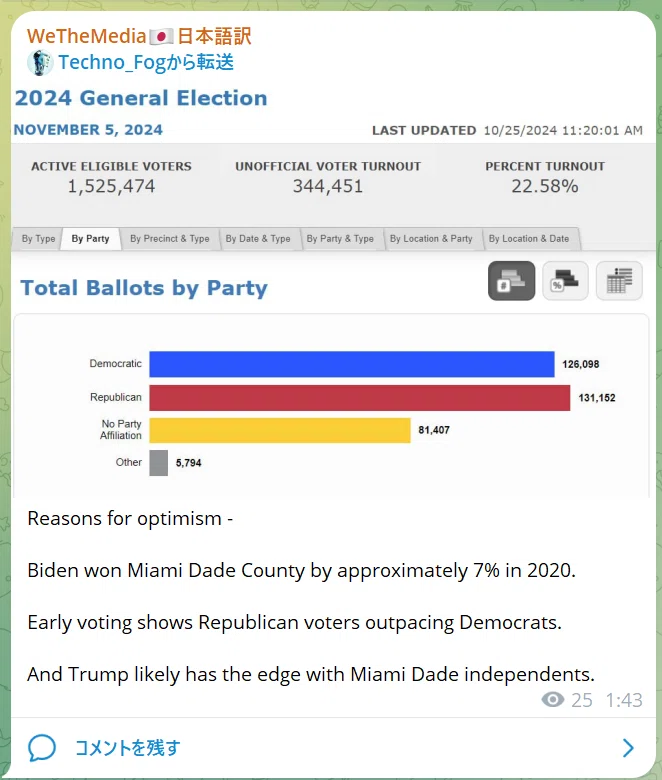
Task: Open the By Location & Date tab
Action: pos(529,239)
